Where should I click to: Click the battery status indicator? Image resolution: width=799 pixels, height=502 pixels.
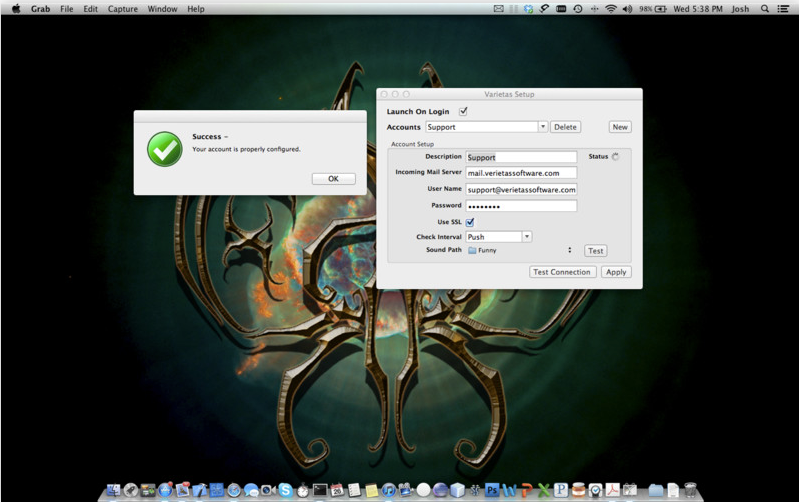653,9
